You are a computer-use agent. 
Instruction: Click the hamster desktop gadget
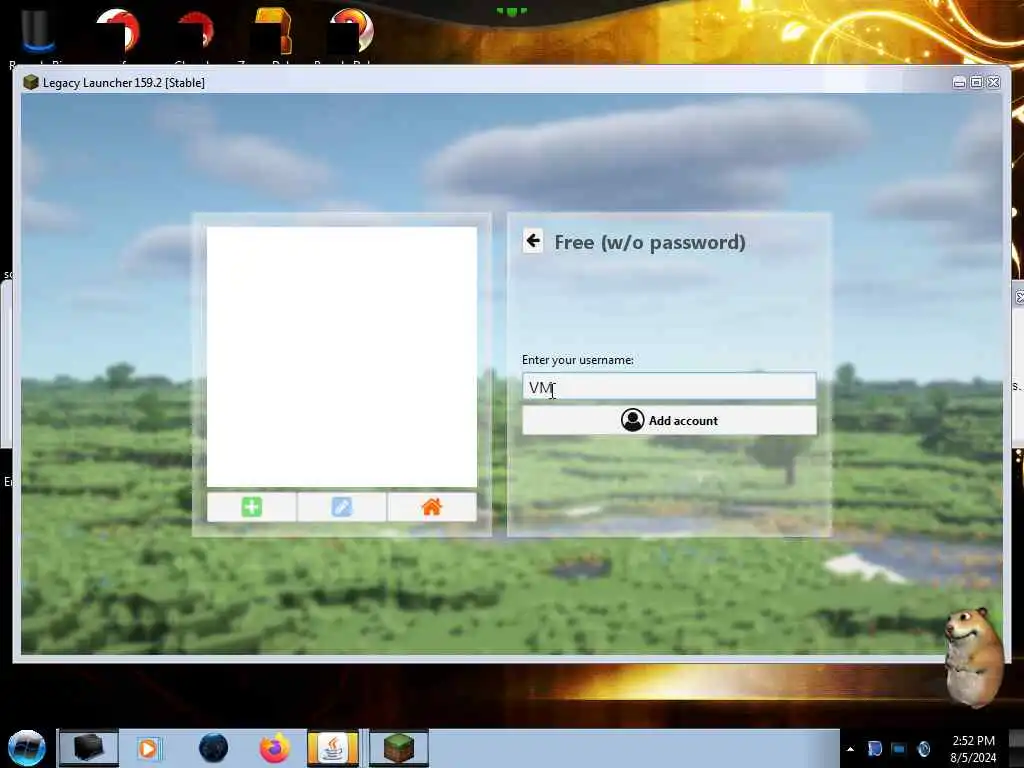(x=973, y=656)
